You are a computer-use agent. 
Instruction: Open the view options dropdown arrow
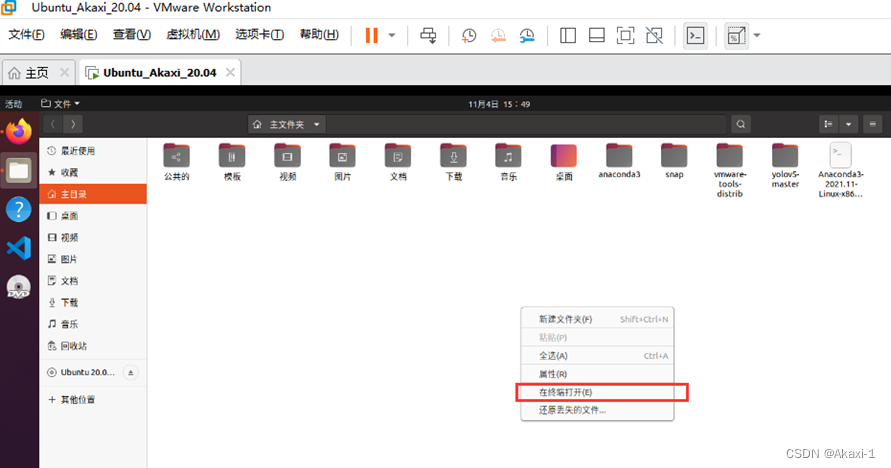[848, 124]
